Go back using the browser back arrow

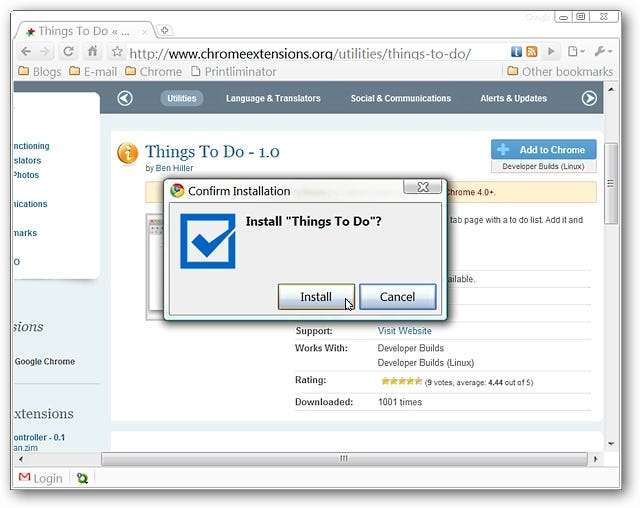(26, 51)
